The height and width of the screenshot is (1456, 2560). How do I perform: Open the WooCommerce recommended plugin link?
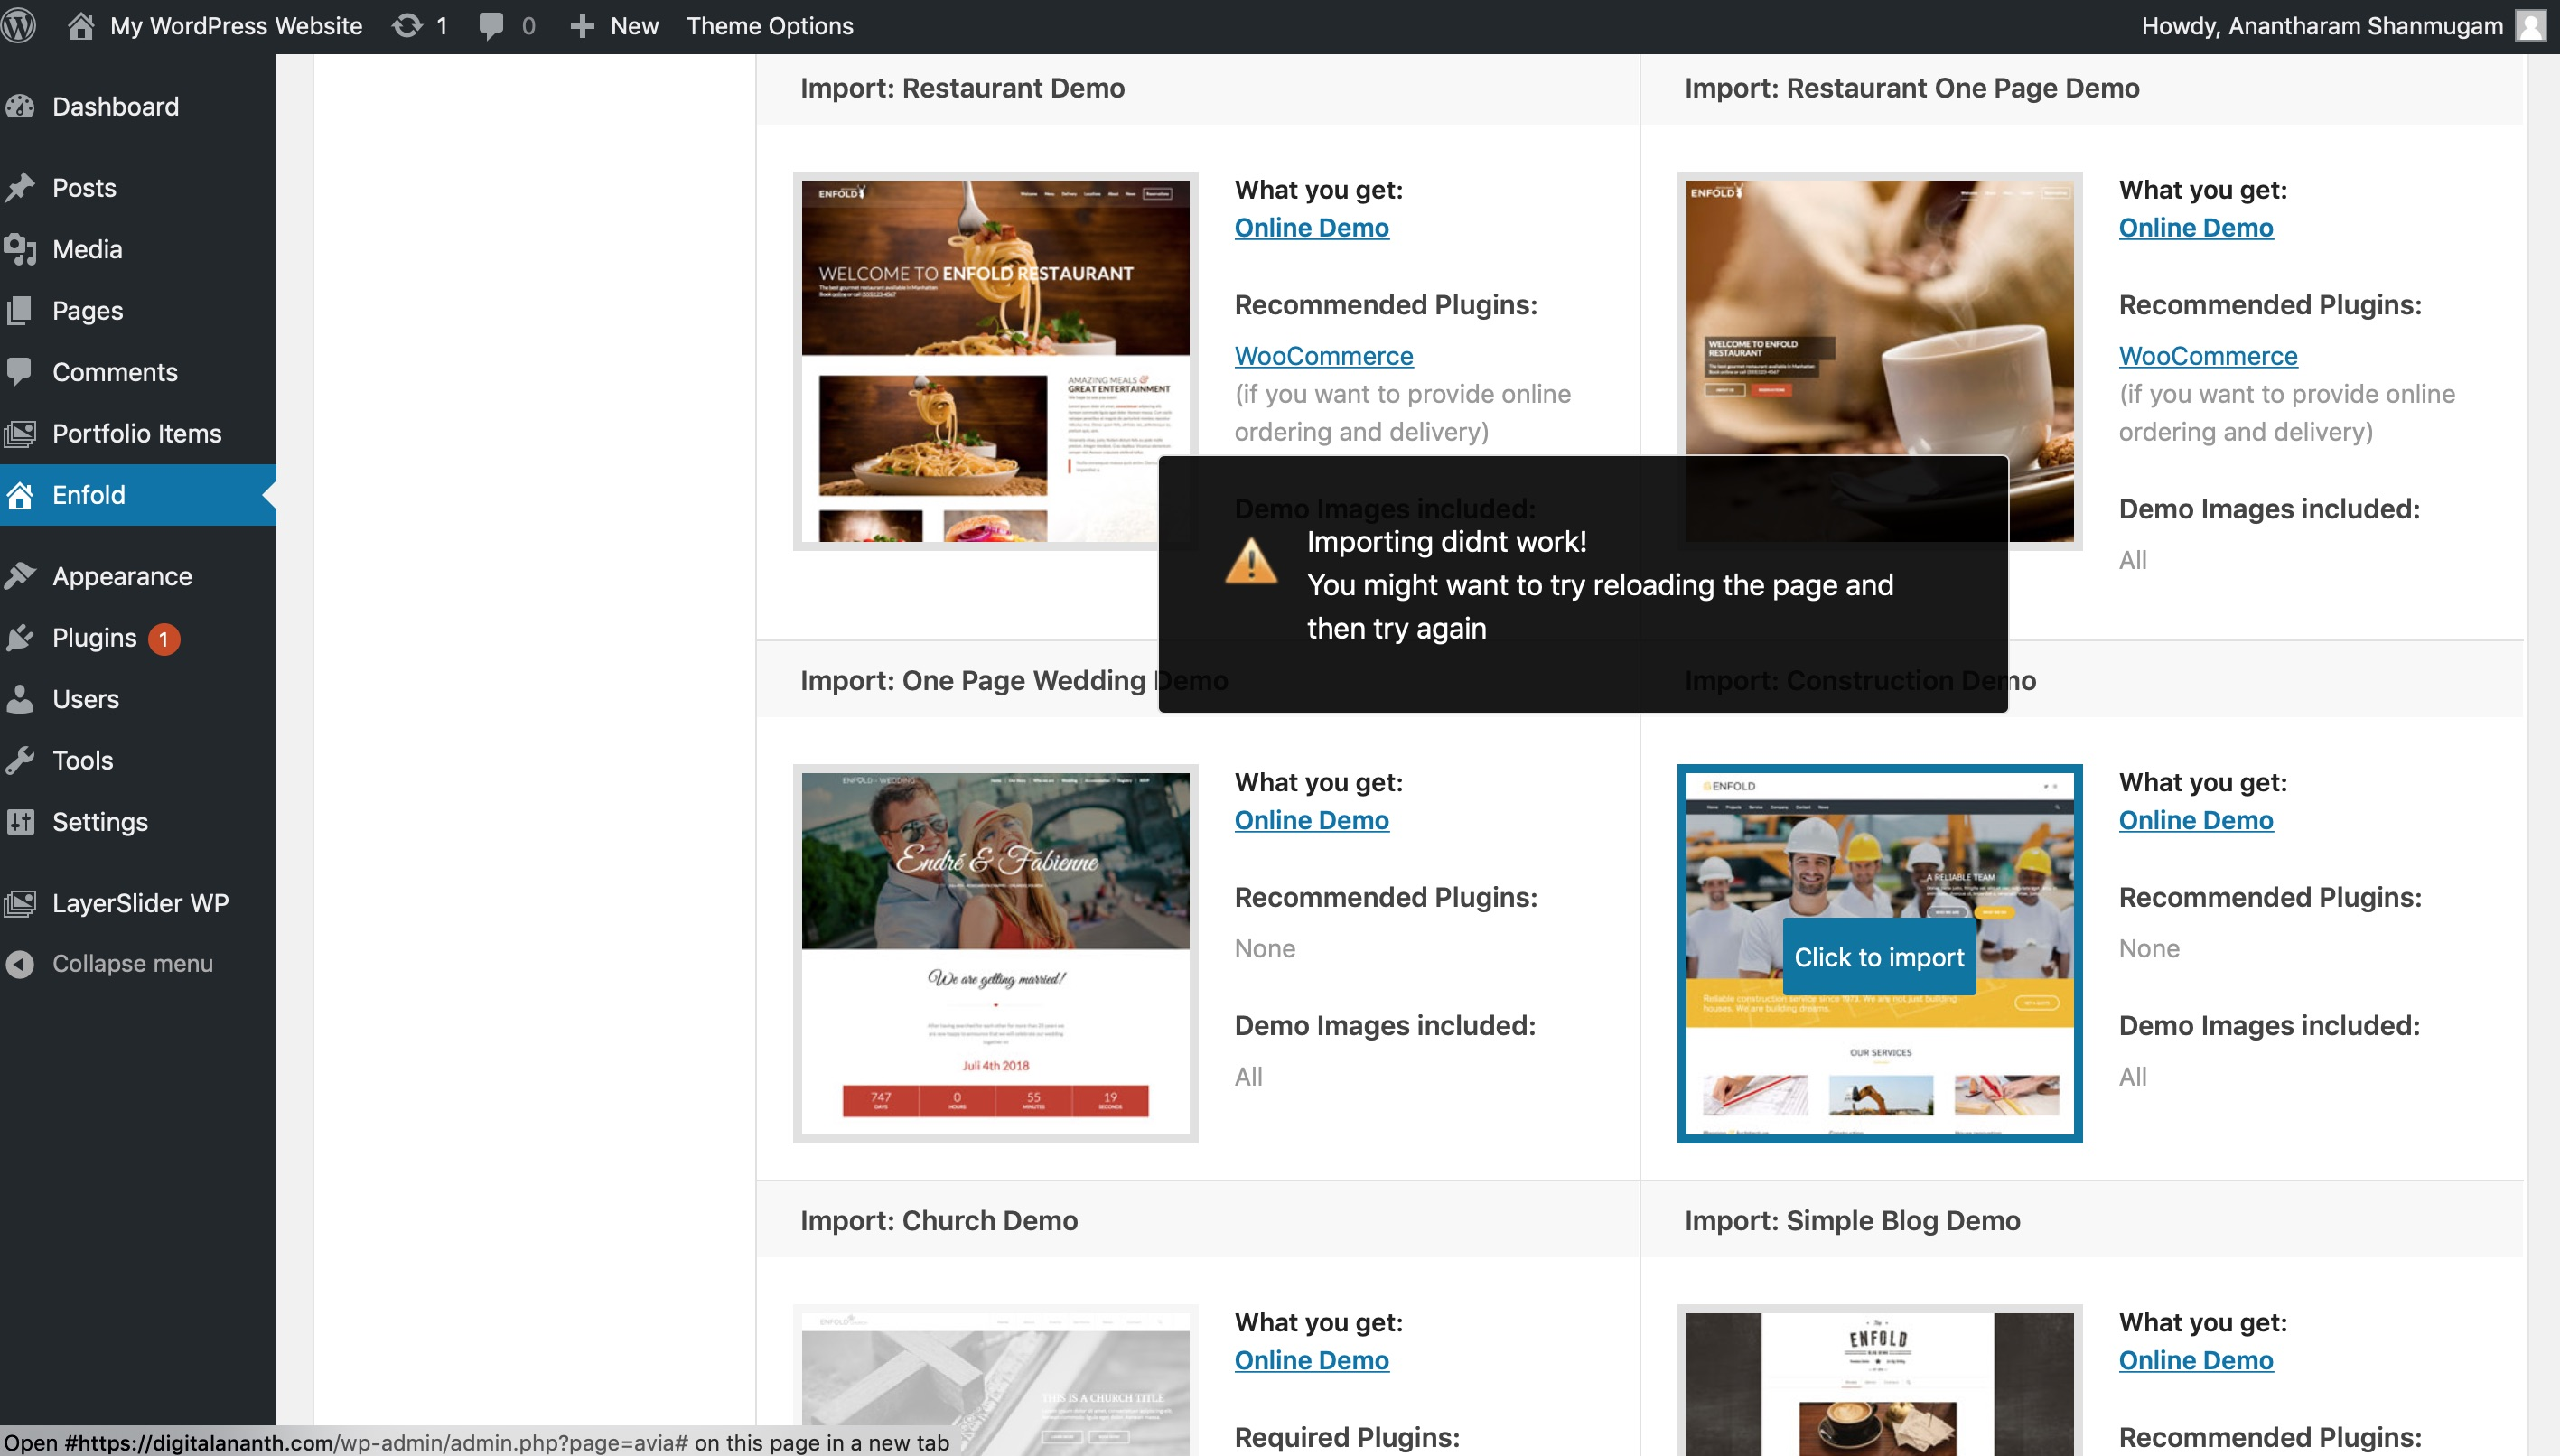tap(1322, 353)
